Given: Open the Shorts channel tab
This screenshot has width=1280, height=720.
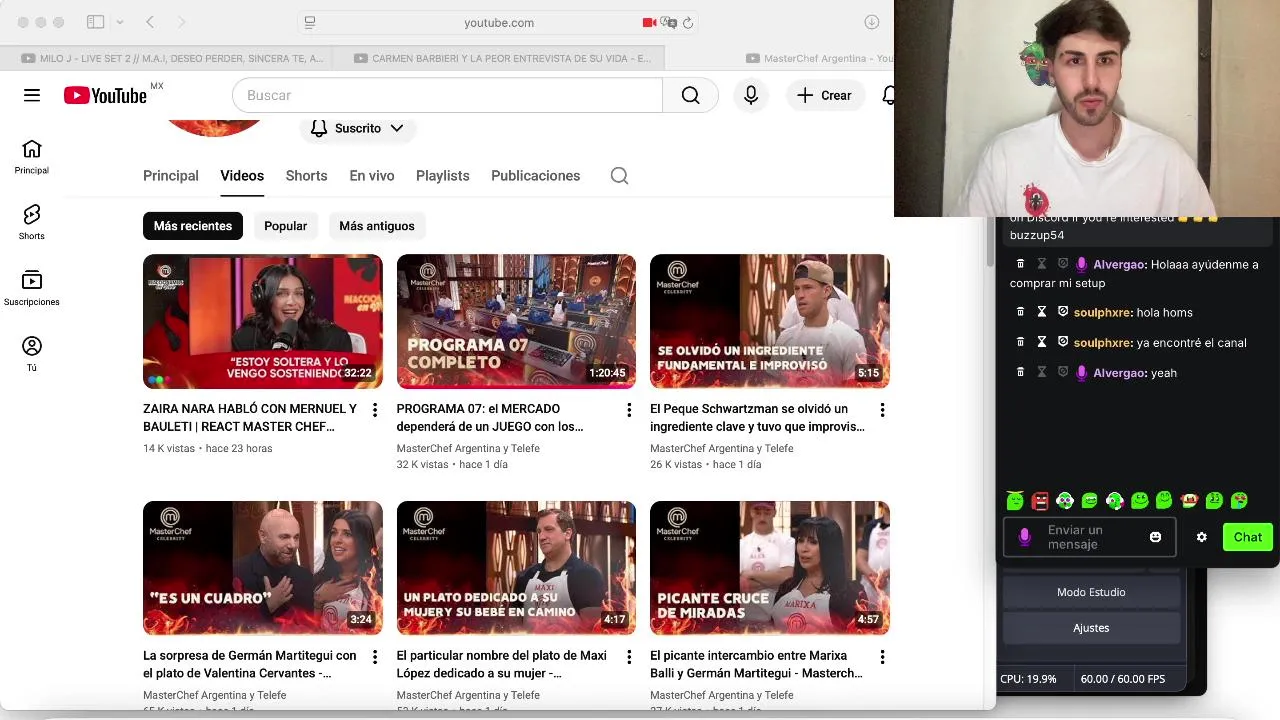Looking at the screenshot, I should (306, 176).
